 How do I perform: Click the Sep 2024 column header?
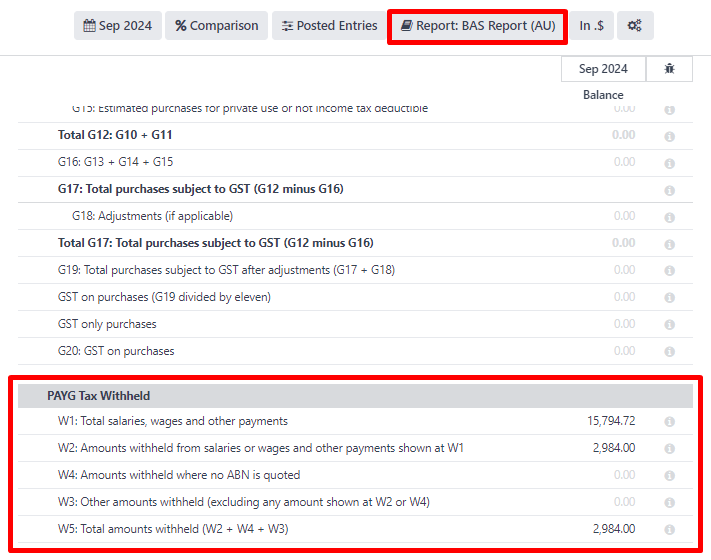point(603,69)
